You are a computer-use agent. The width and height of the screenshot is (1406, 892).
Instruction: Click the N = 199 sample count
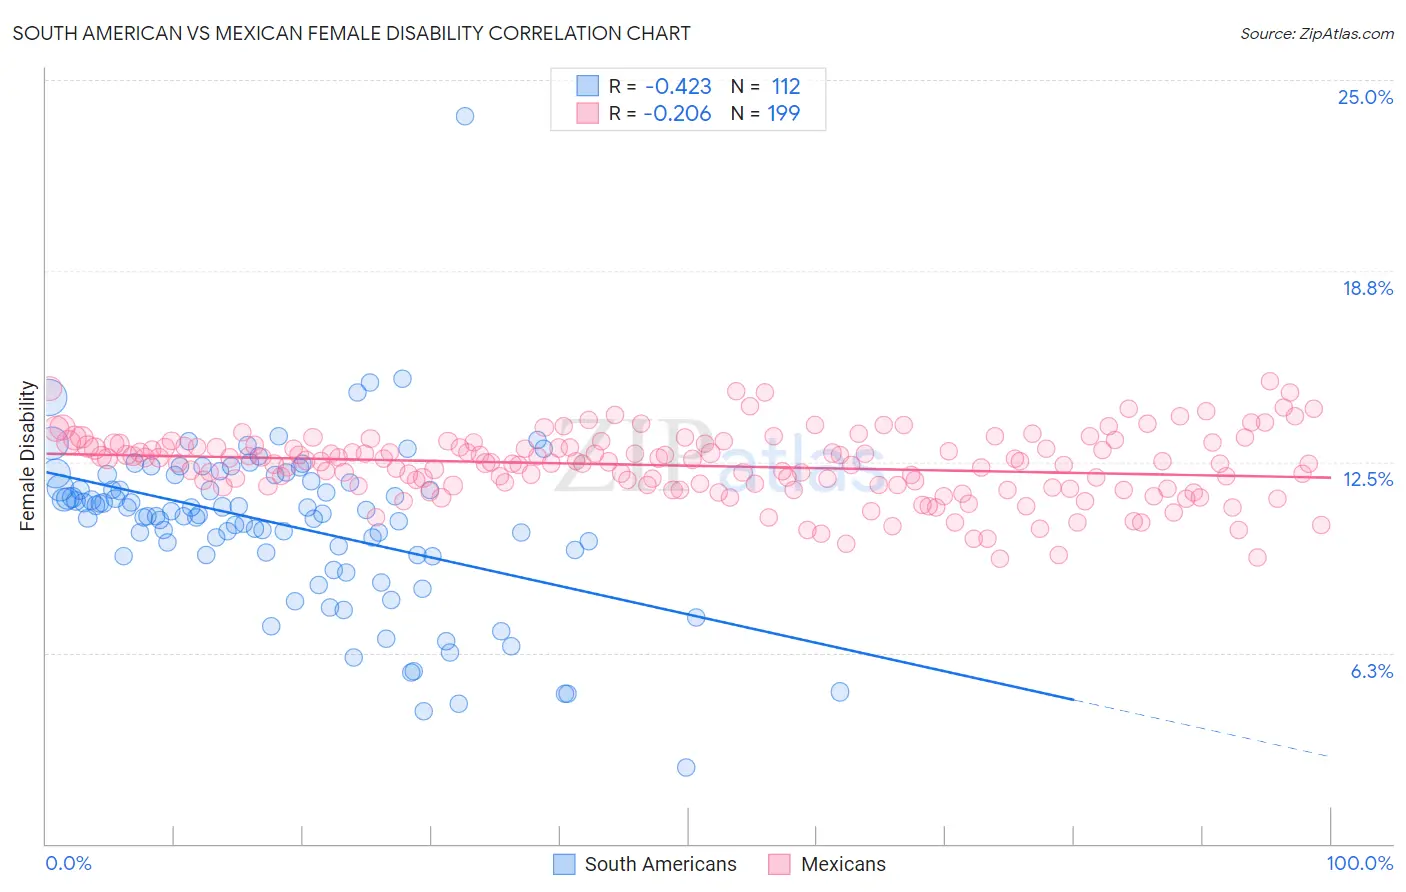click(765, 113)
